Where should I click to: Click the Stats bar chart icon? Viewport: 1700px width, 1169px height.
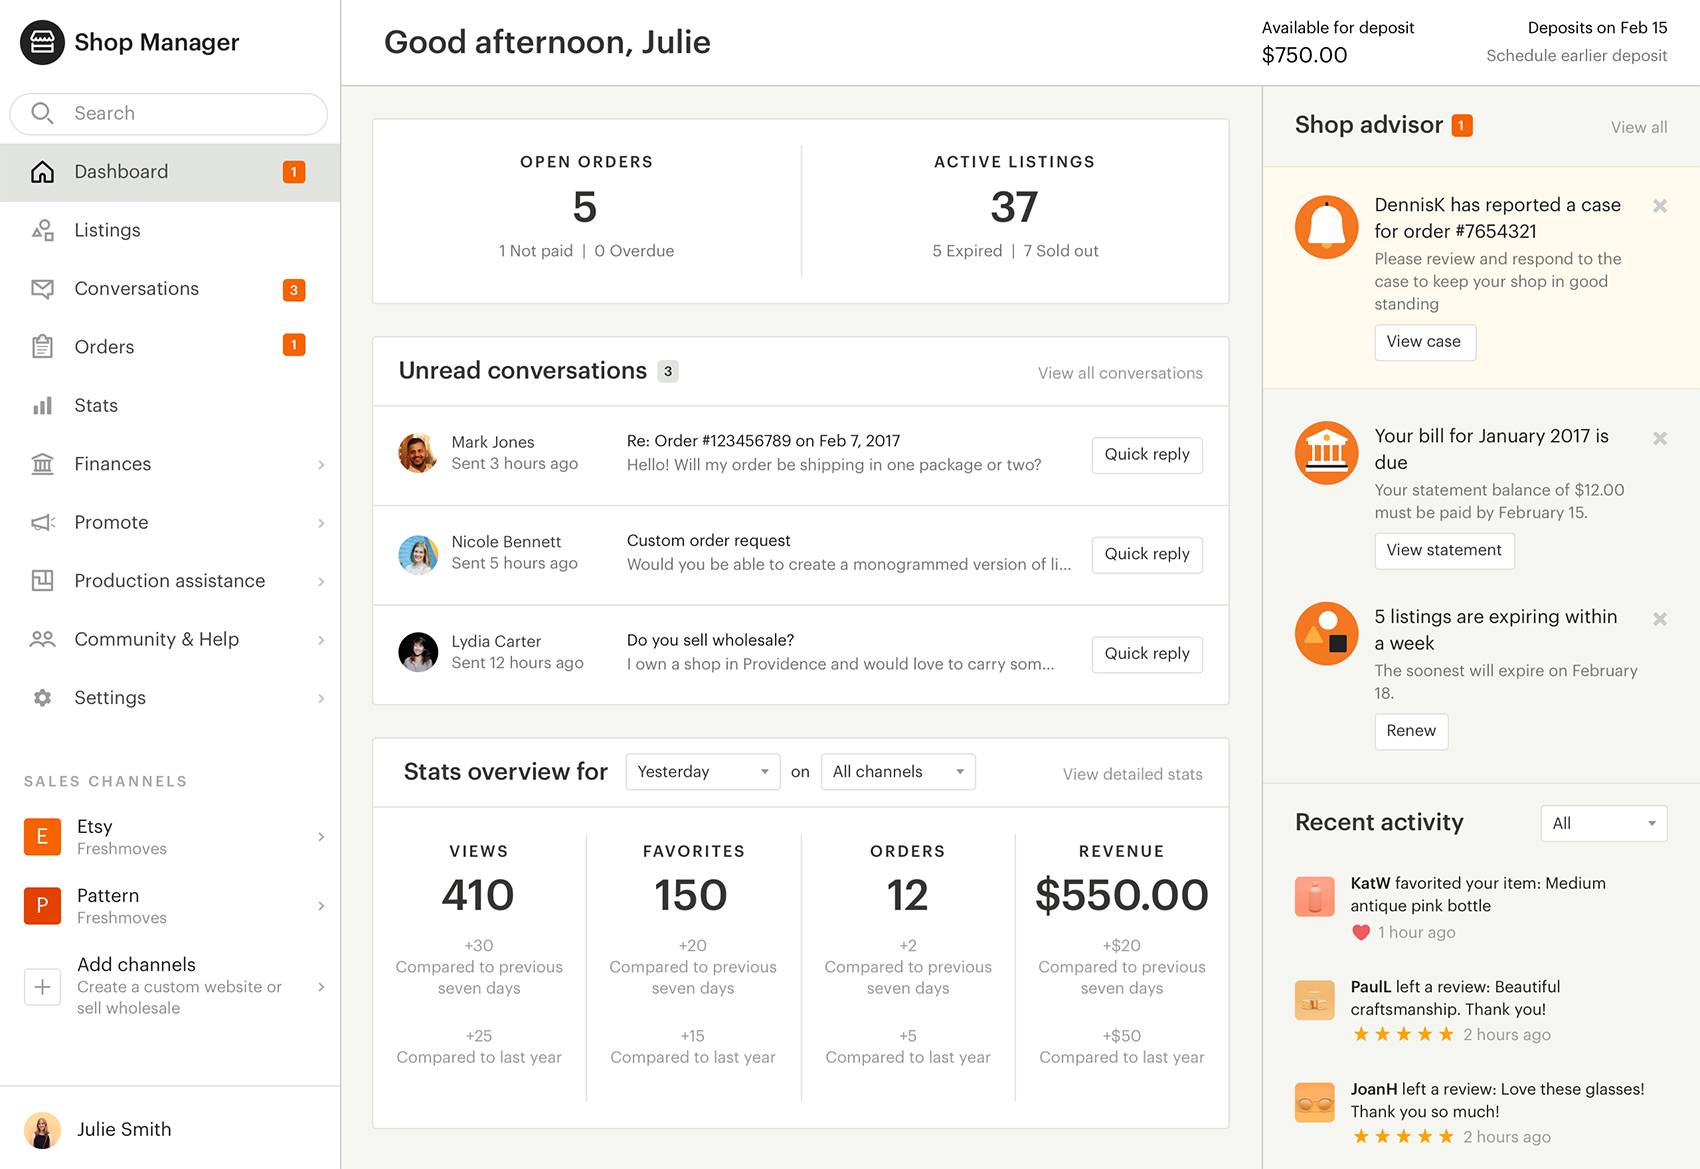(42, 406)
